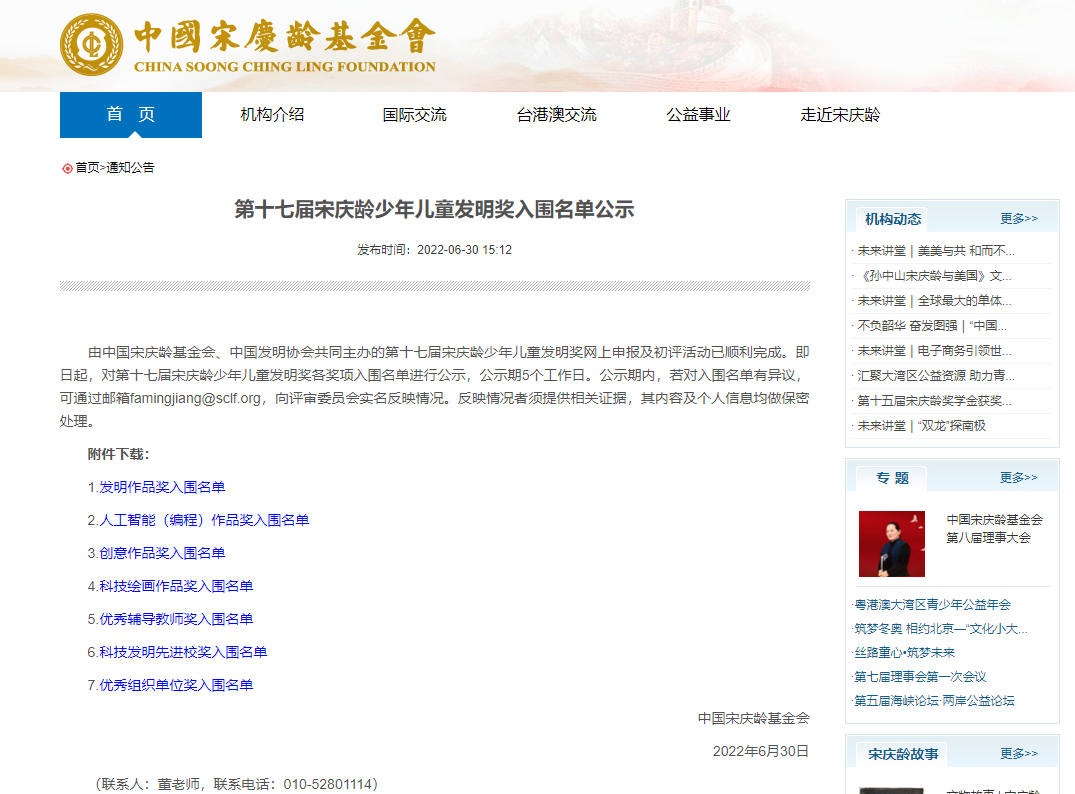
Task: Download 科技发明先进校奖入围名单 attachment
Action: pos(183,651)
